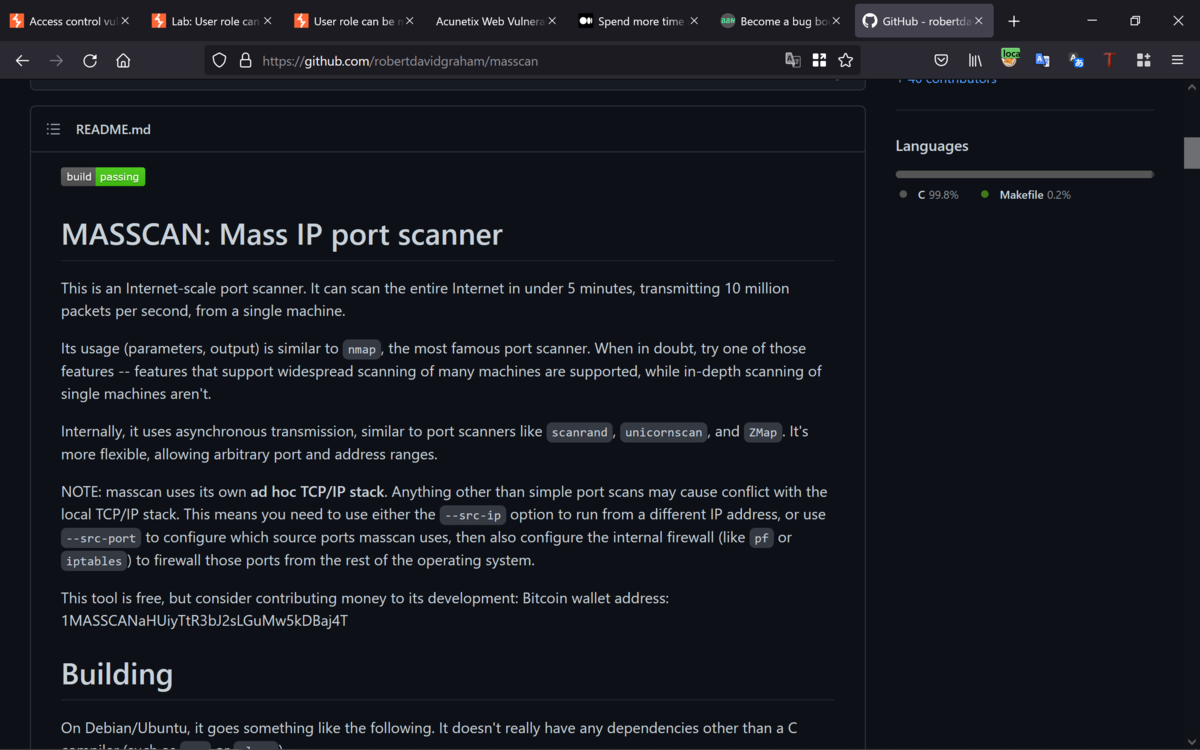Viewport: 1200px width, 750px height.
Task: Click the grid icon in address bar
Action: pos(819,60)
